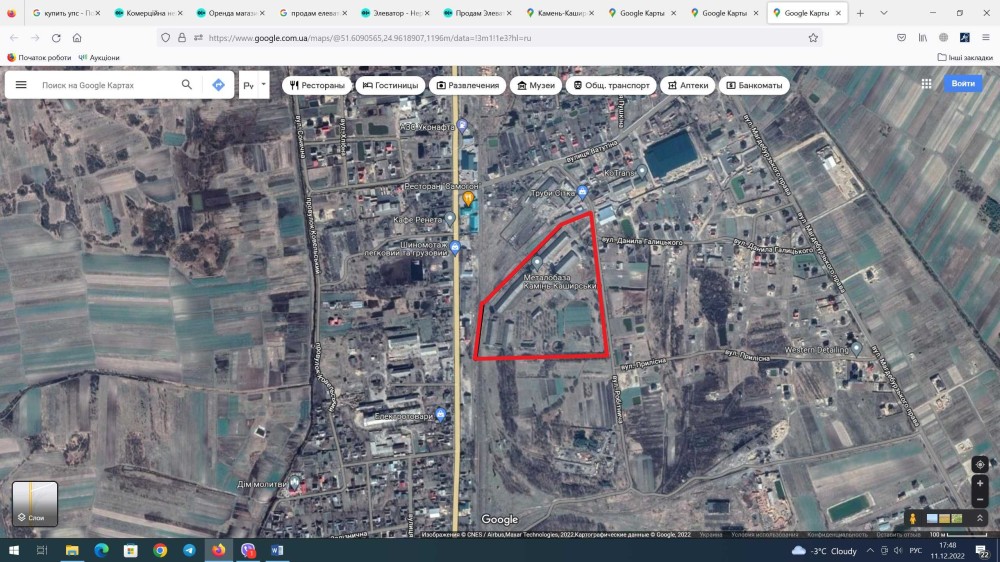Open Chrome from the taskbar

[x=160, y=550]
